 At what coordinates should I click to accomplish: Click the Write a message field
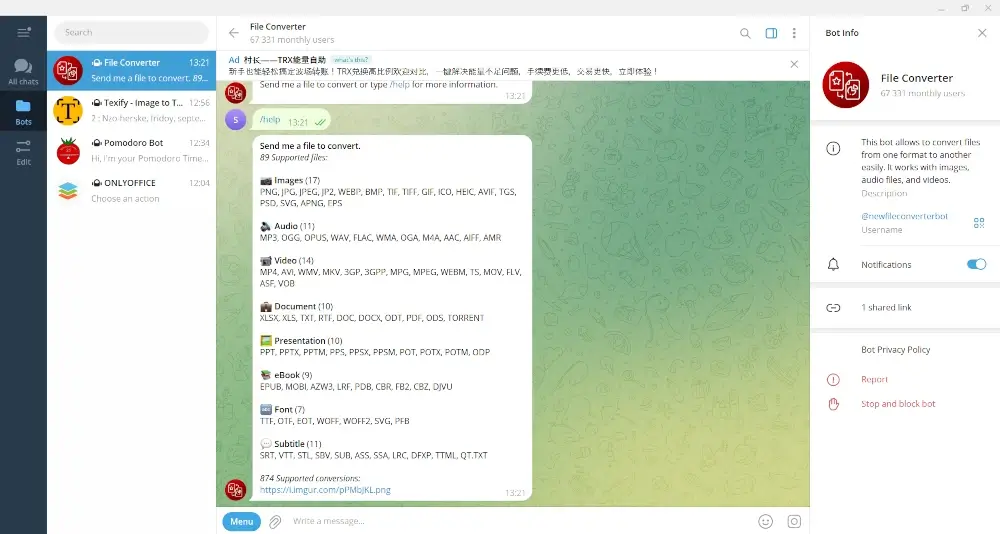[x=520, y=521]
